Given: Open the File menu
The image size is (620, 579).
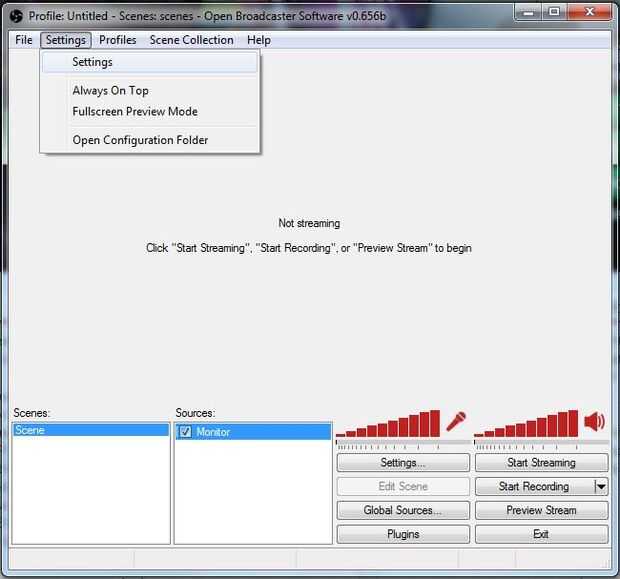Looking at the screenshot, I should coord(24,40).
